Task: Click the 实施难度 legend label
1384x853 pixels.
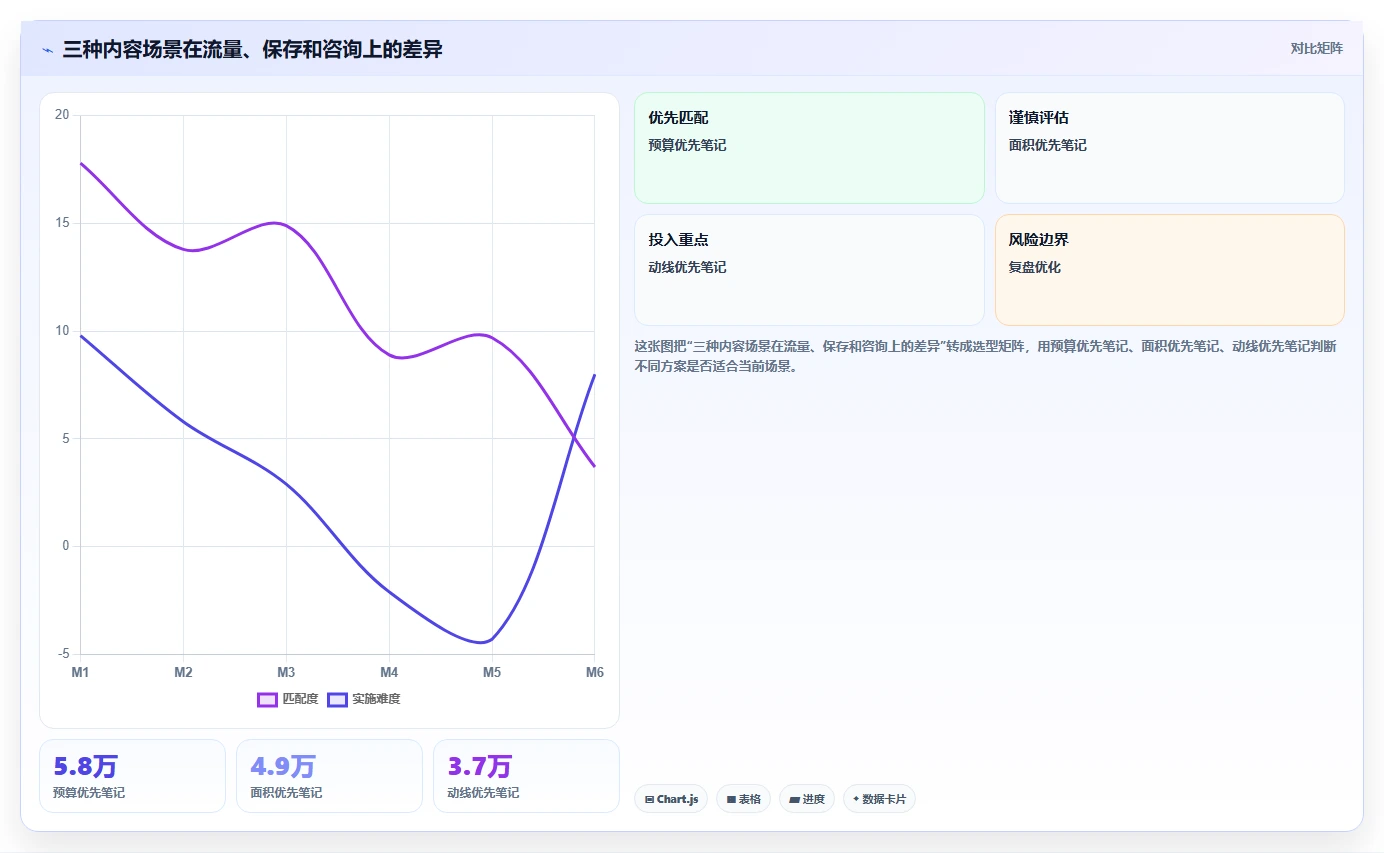Action: point(376,699)
